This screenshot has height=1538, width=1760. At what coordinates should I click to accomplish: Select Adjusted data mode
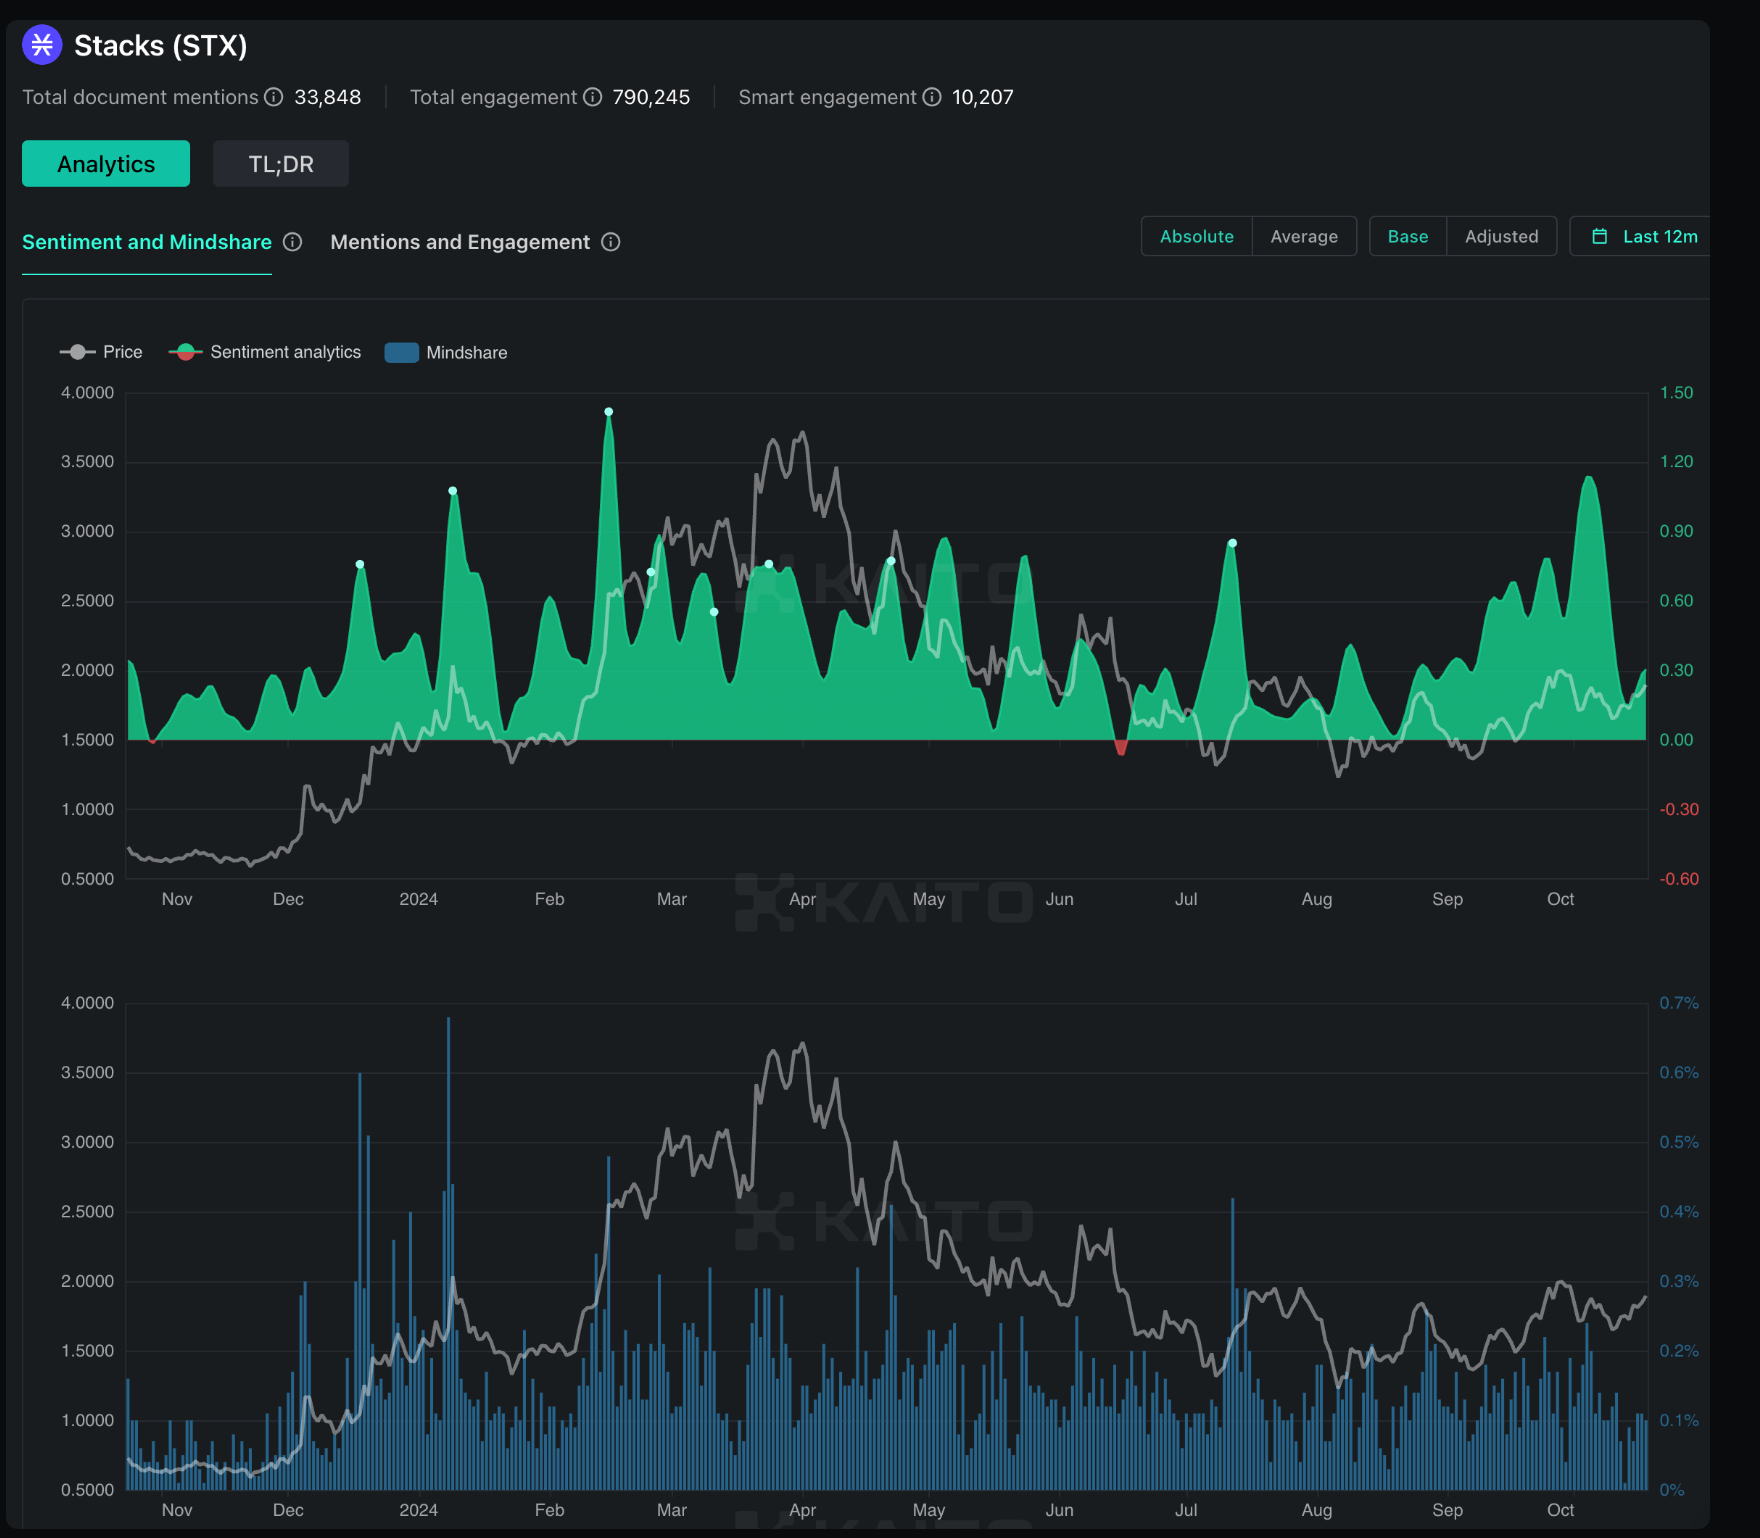1502,236
